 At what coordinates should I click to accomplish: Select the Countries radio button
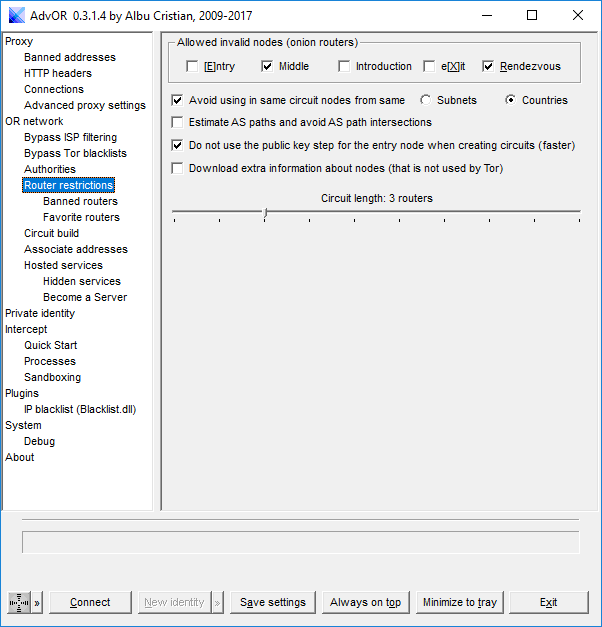pos(510,100)
